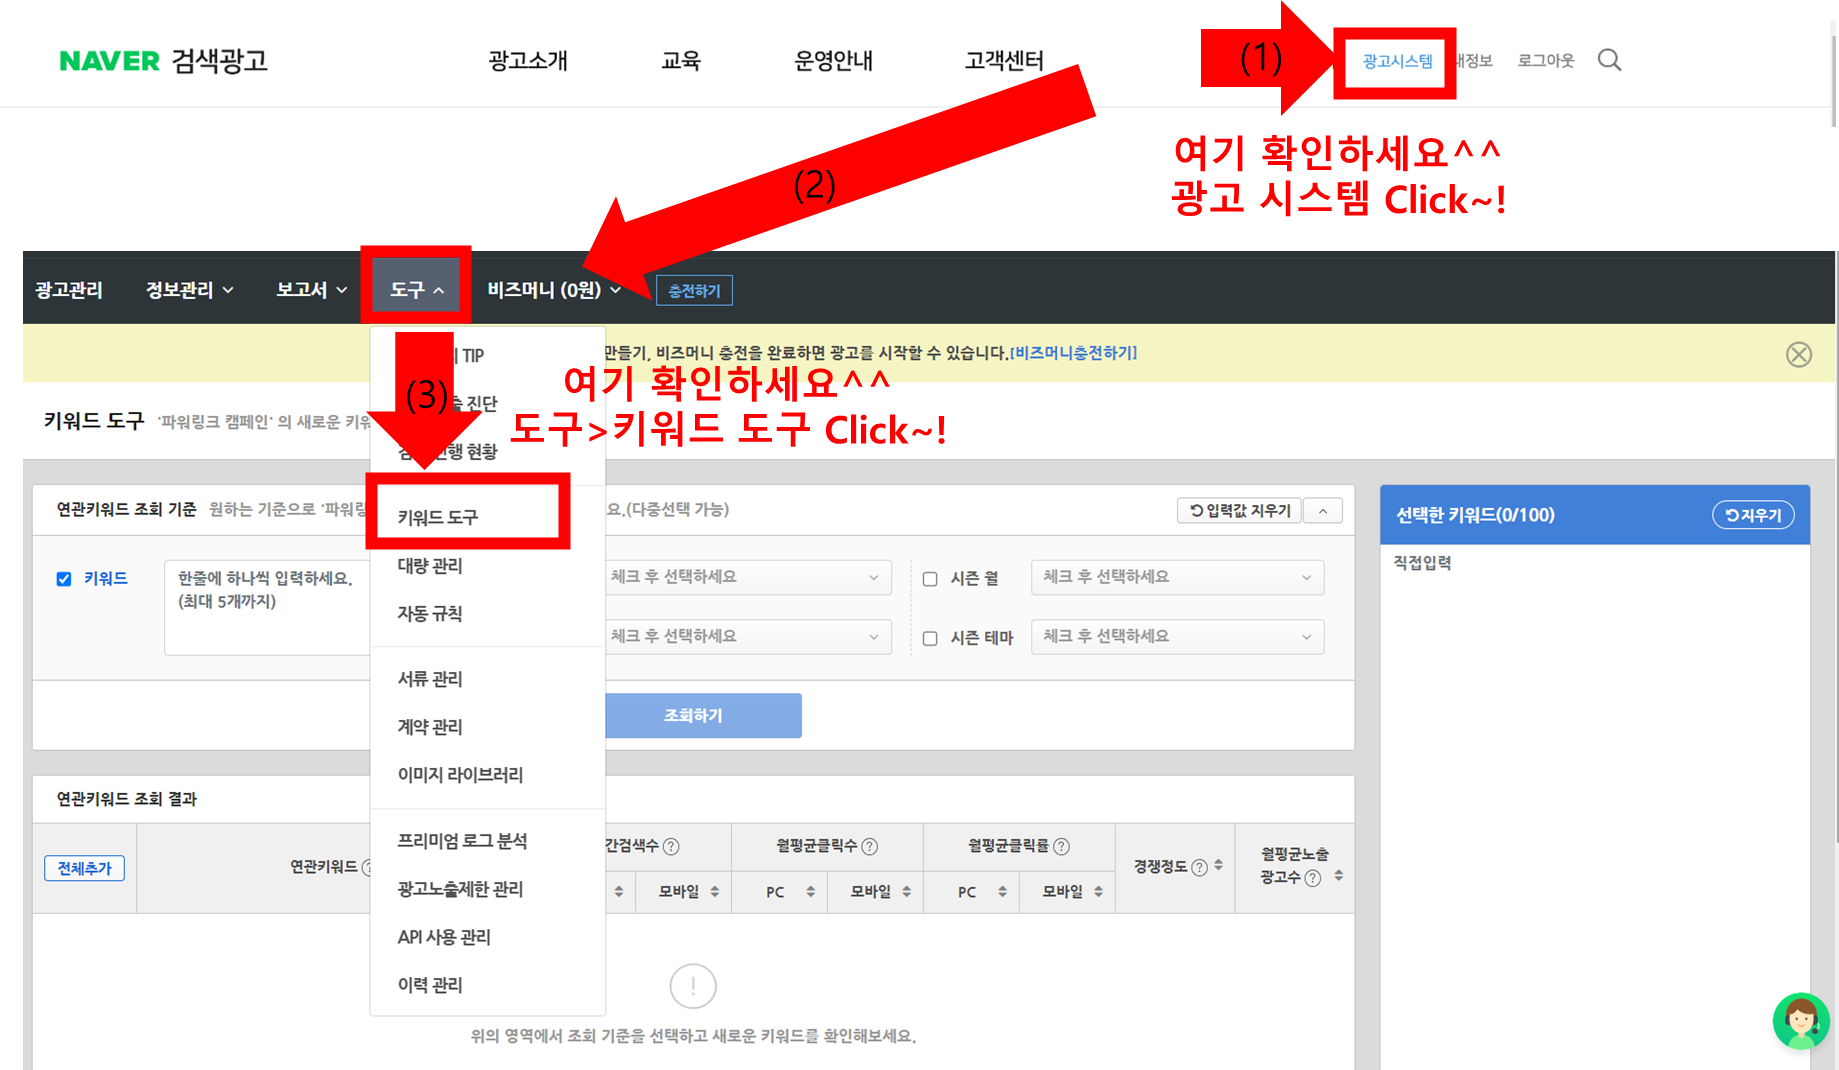
Task: Open the 광고시스템 link
Action: coord(1397,61)
